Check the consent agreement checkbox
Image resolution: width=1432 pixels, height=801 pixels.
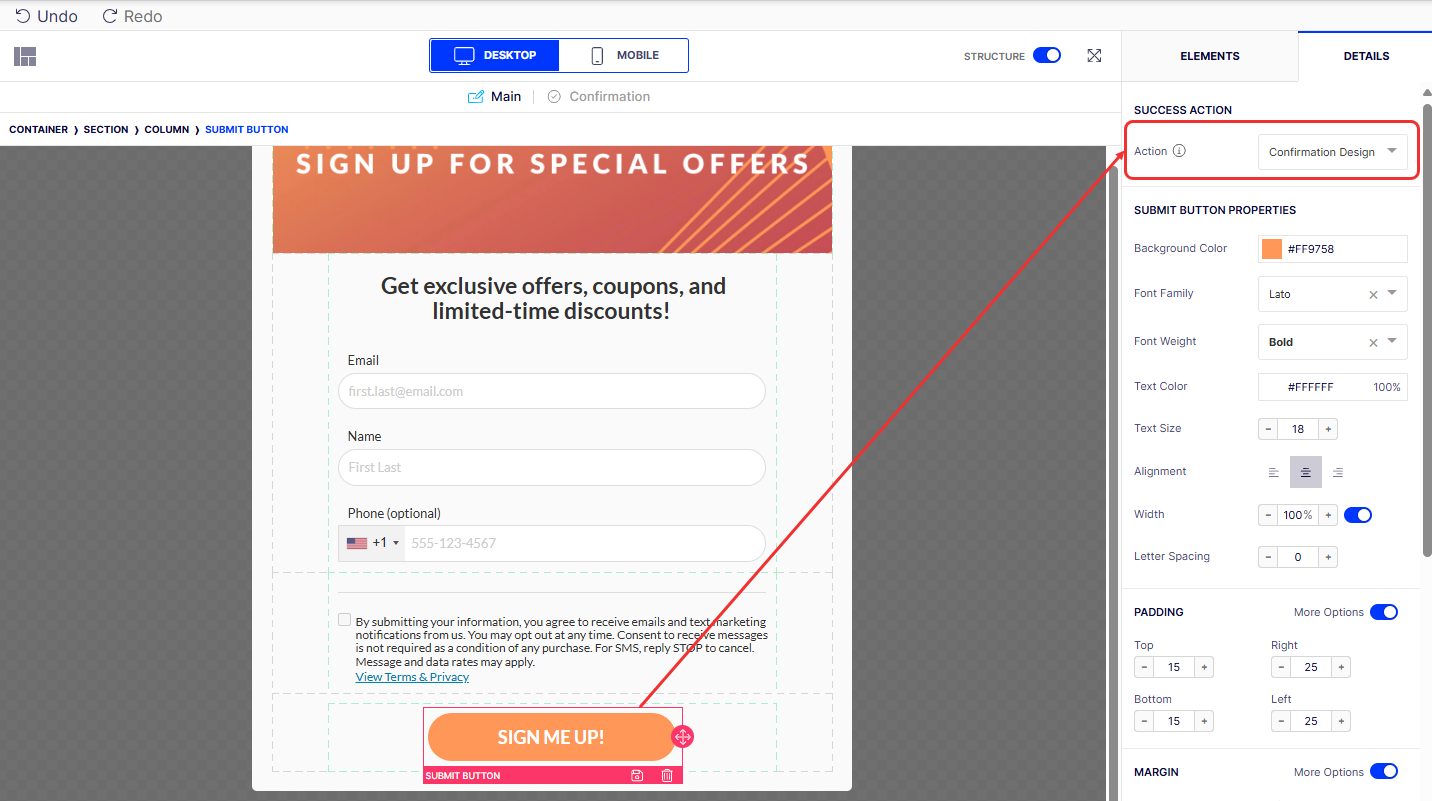345,620
